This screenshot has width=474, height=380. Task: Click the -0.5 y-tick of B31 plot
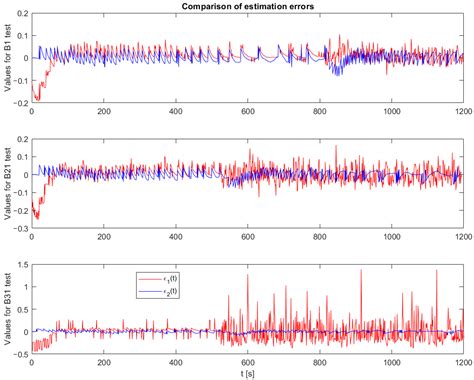click(x=21, y=354)
